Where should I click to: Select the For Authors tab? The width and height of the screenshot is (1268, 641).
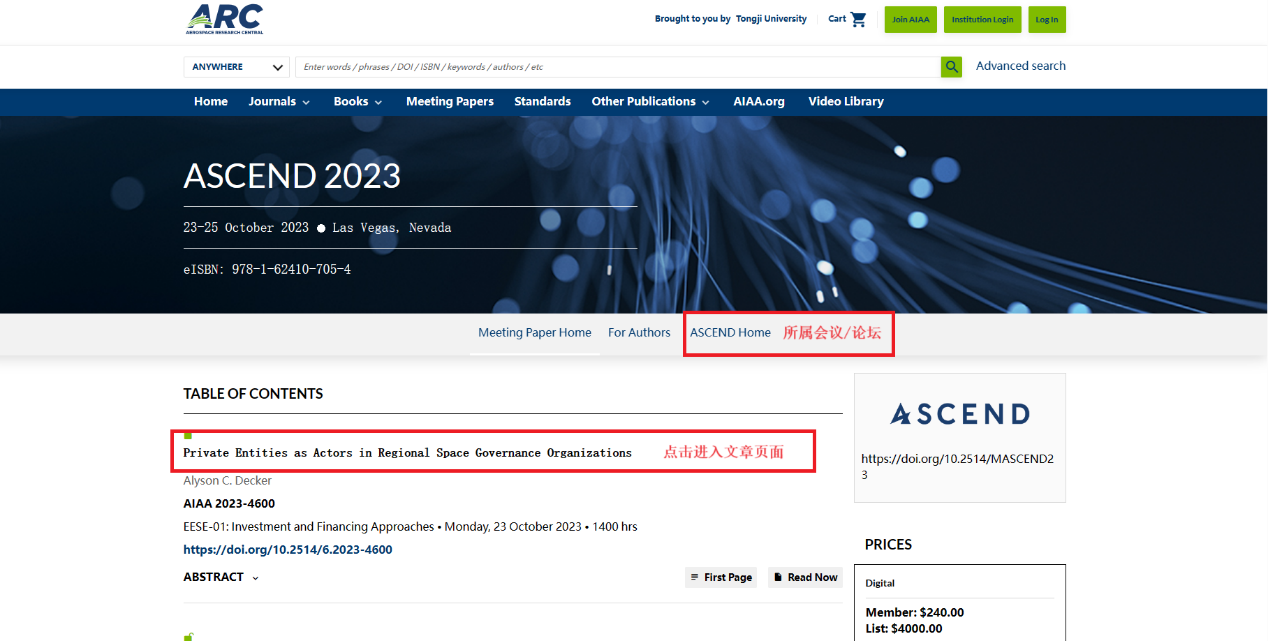coord(639,333)
